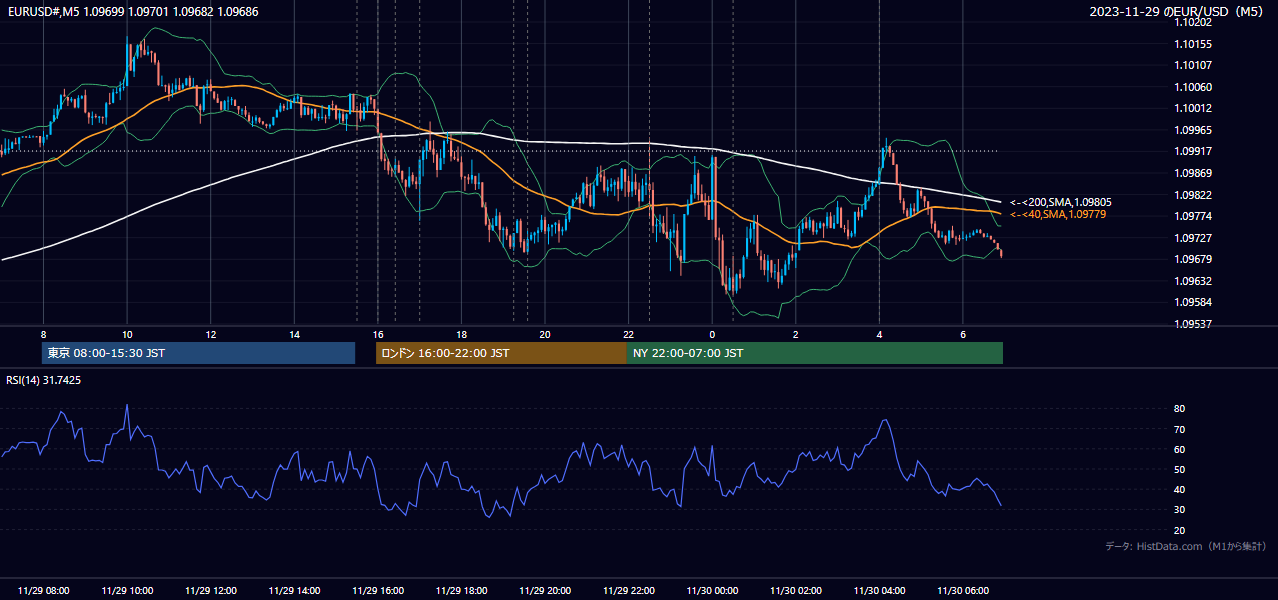1278x600 pixels.
Task: Click the London 16:00-22:00 JST session bar
Action: click(x=501, y=353)
